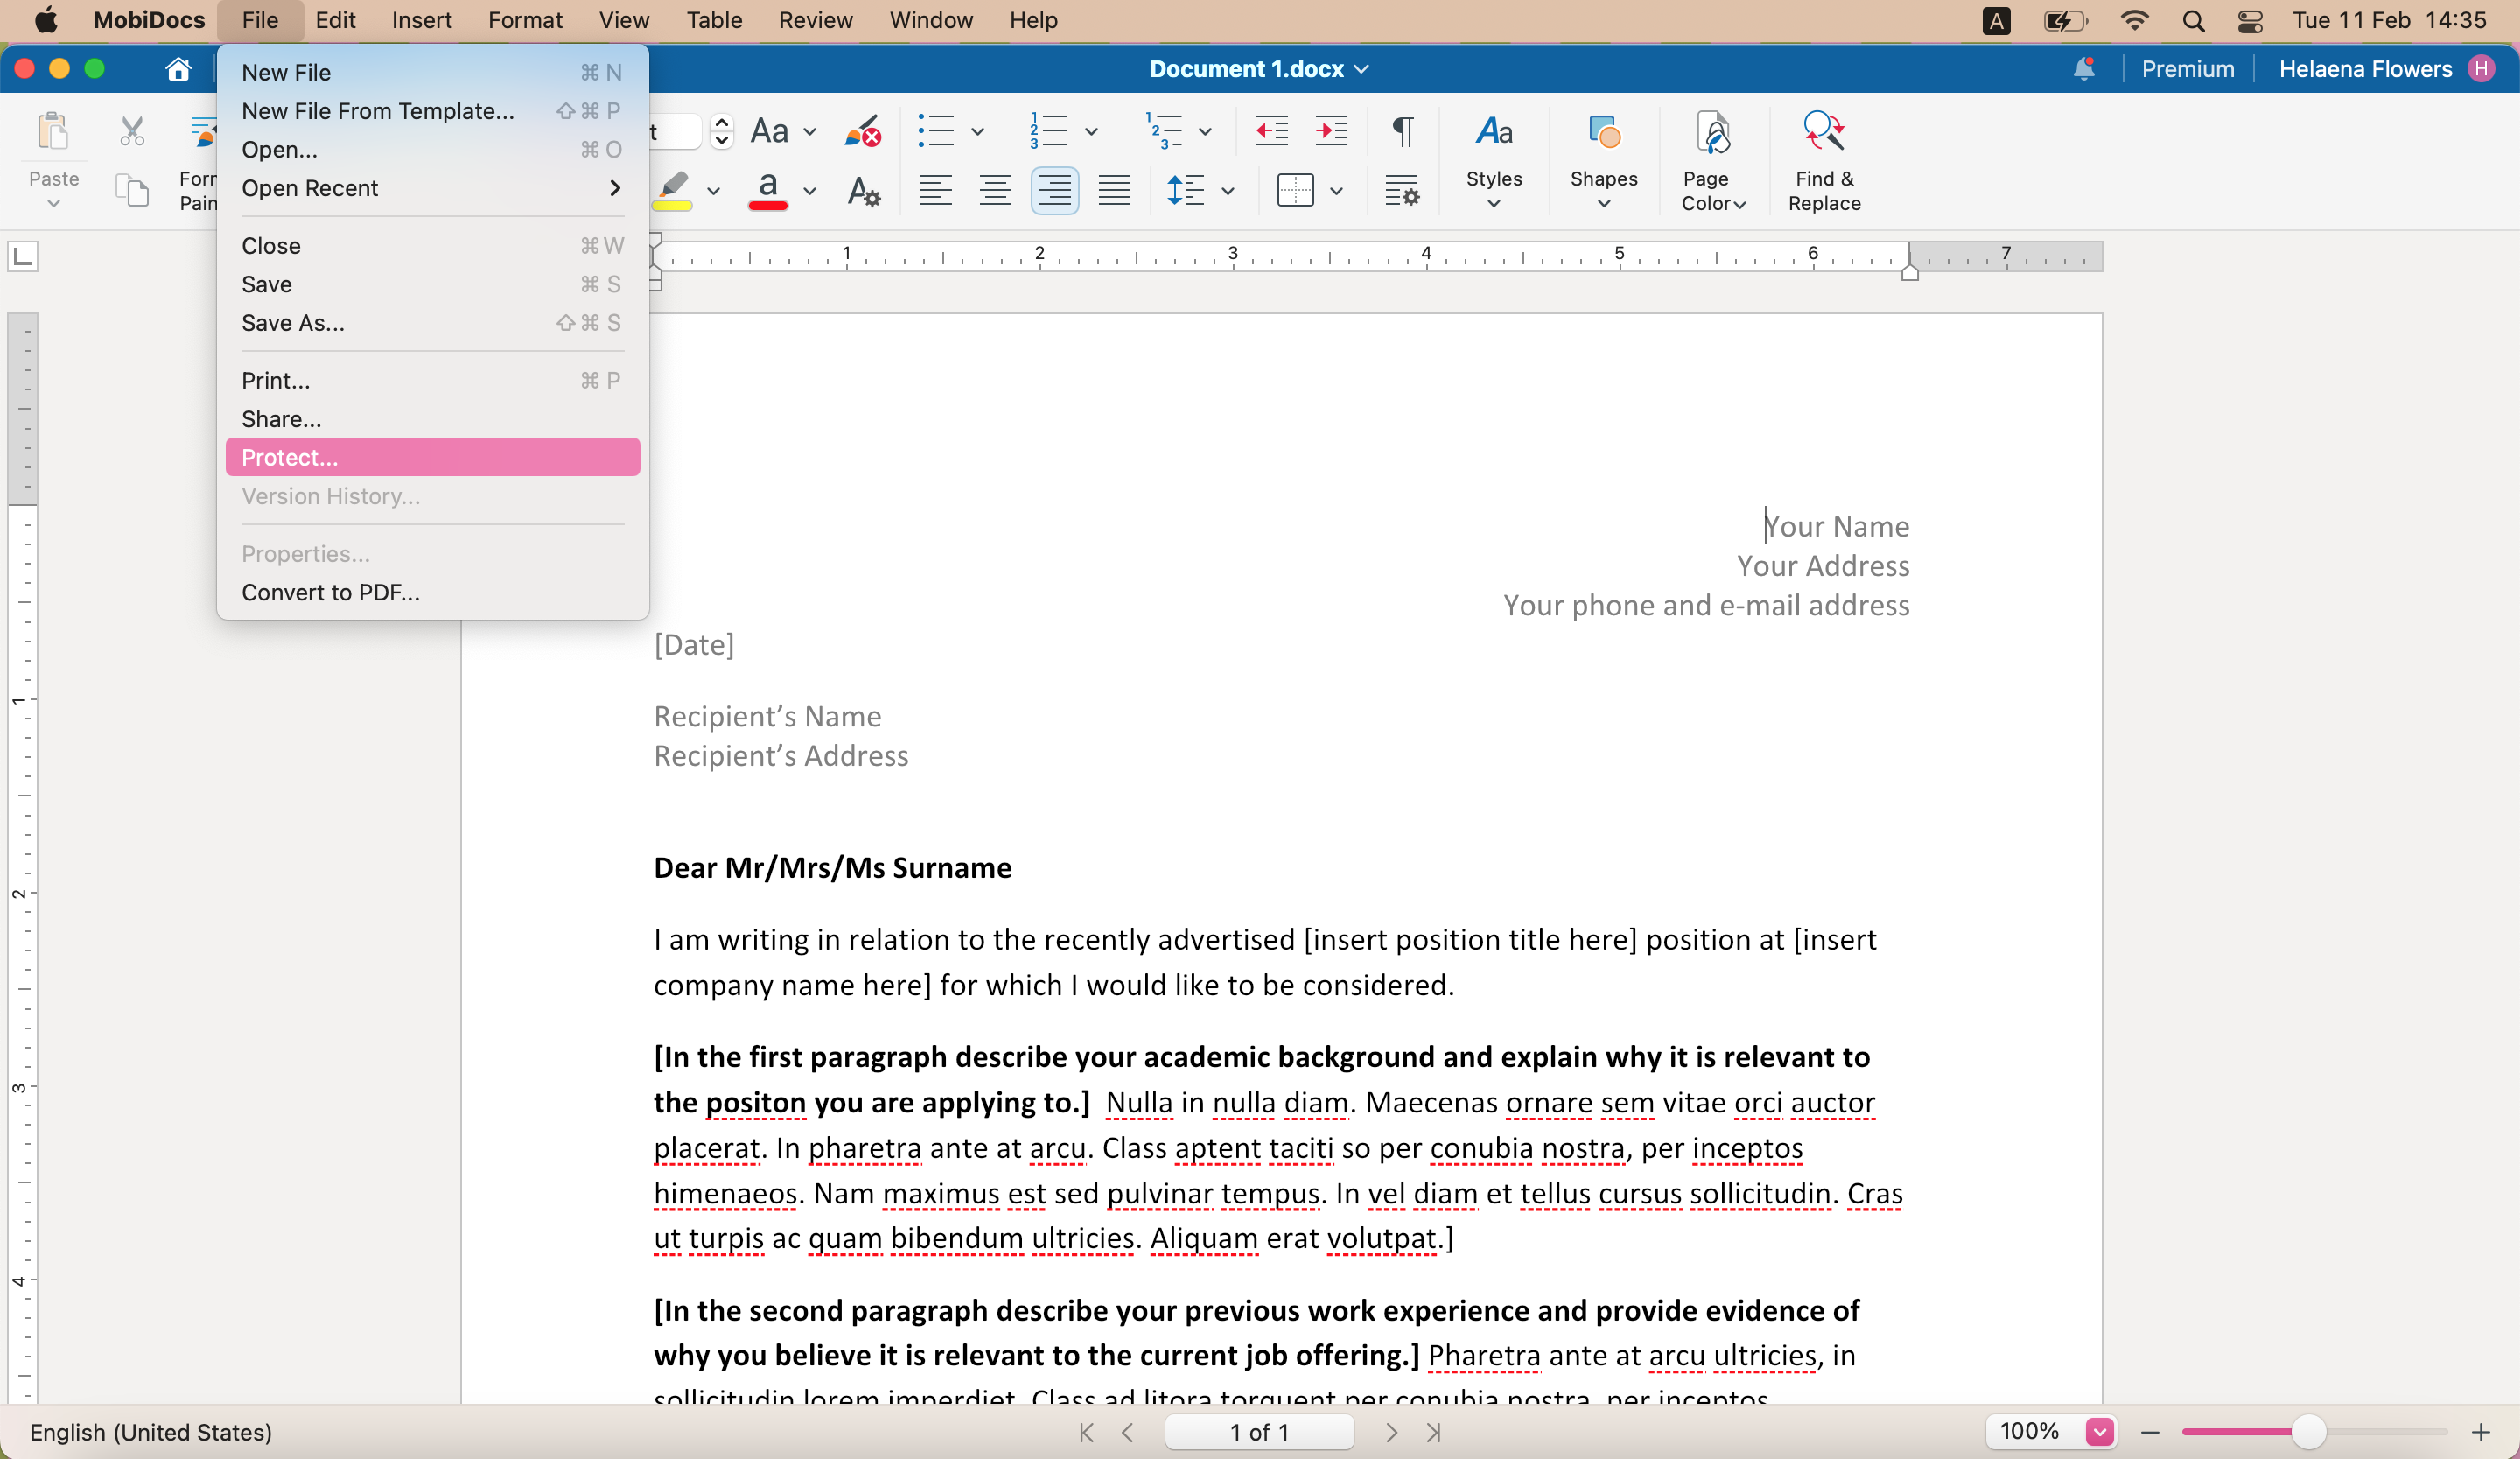Open macOS Spotlight search
The height and width of the screenshot is (1459, 2520).
click(2193, 20)
